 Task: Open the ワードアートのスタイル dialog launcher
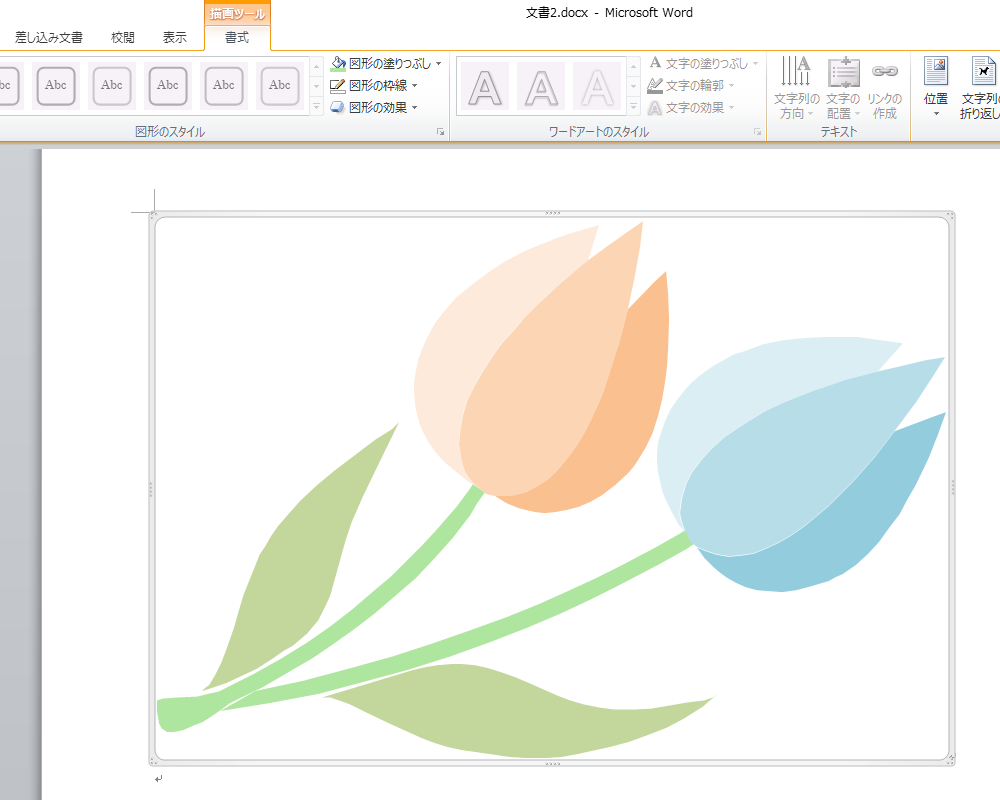click(x=757, y=132)
